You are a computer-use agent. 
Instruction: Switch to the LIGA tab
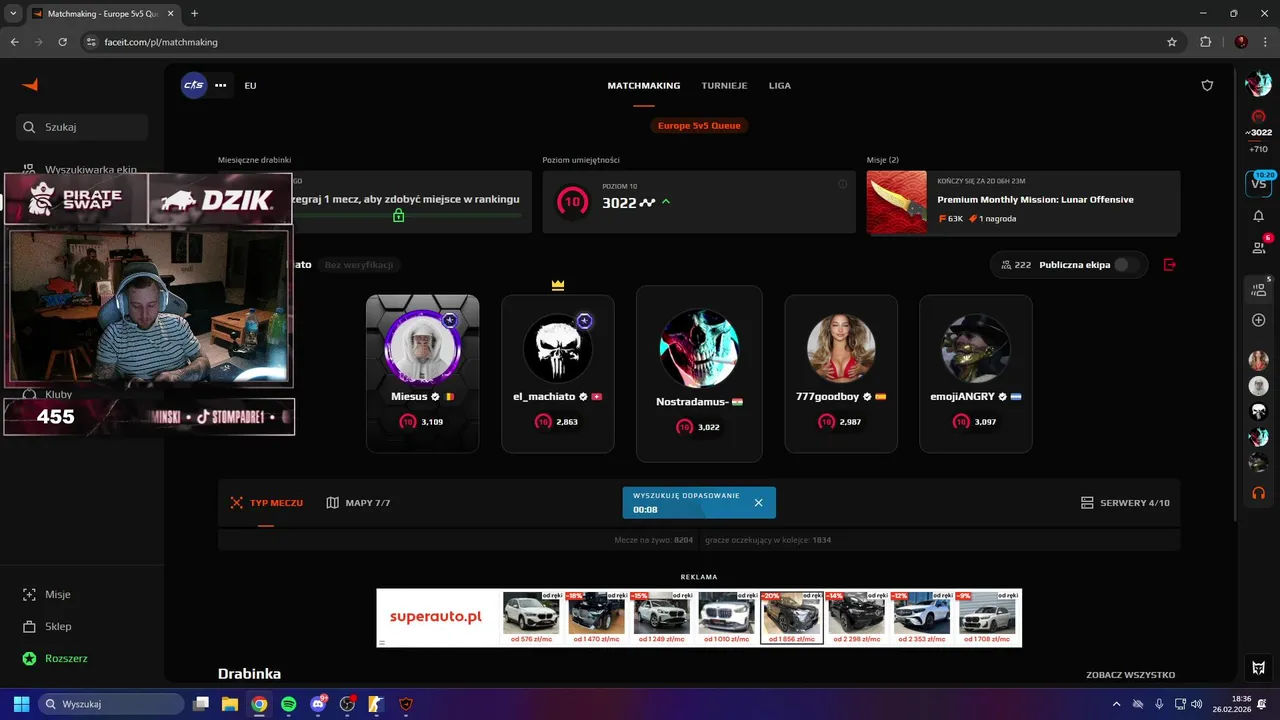click(x=780, y=85)
